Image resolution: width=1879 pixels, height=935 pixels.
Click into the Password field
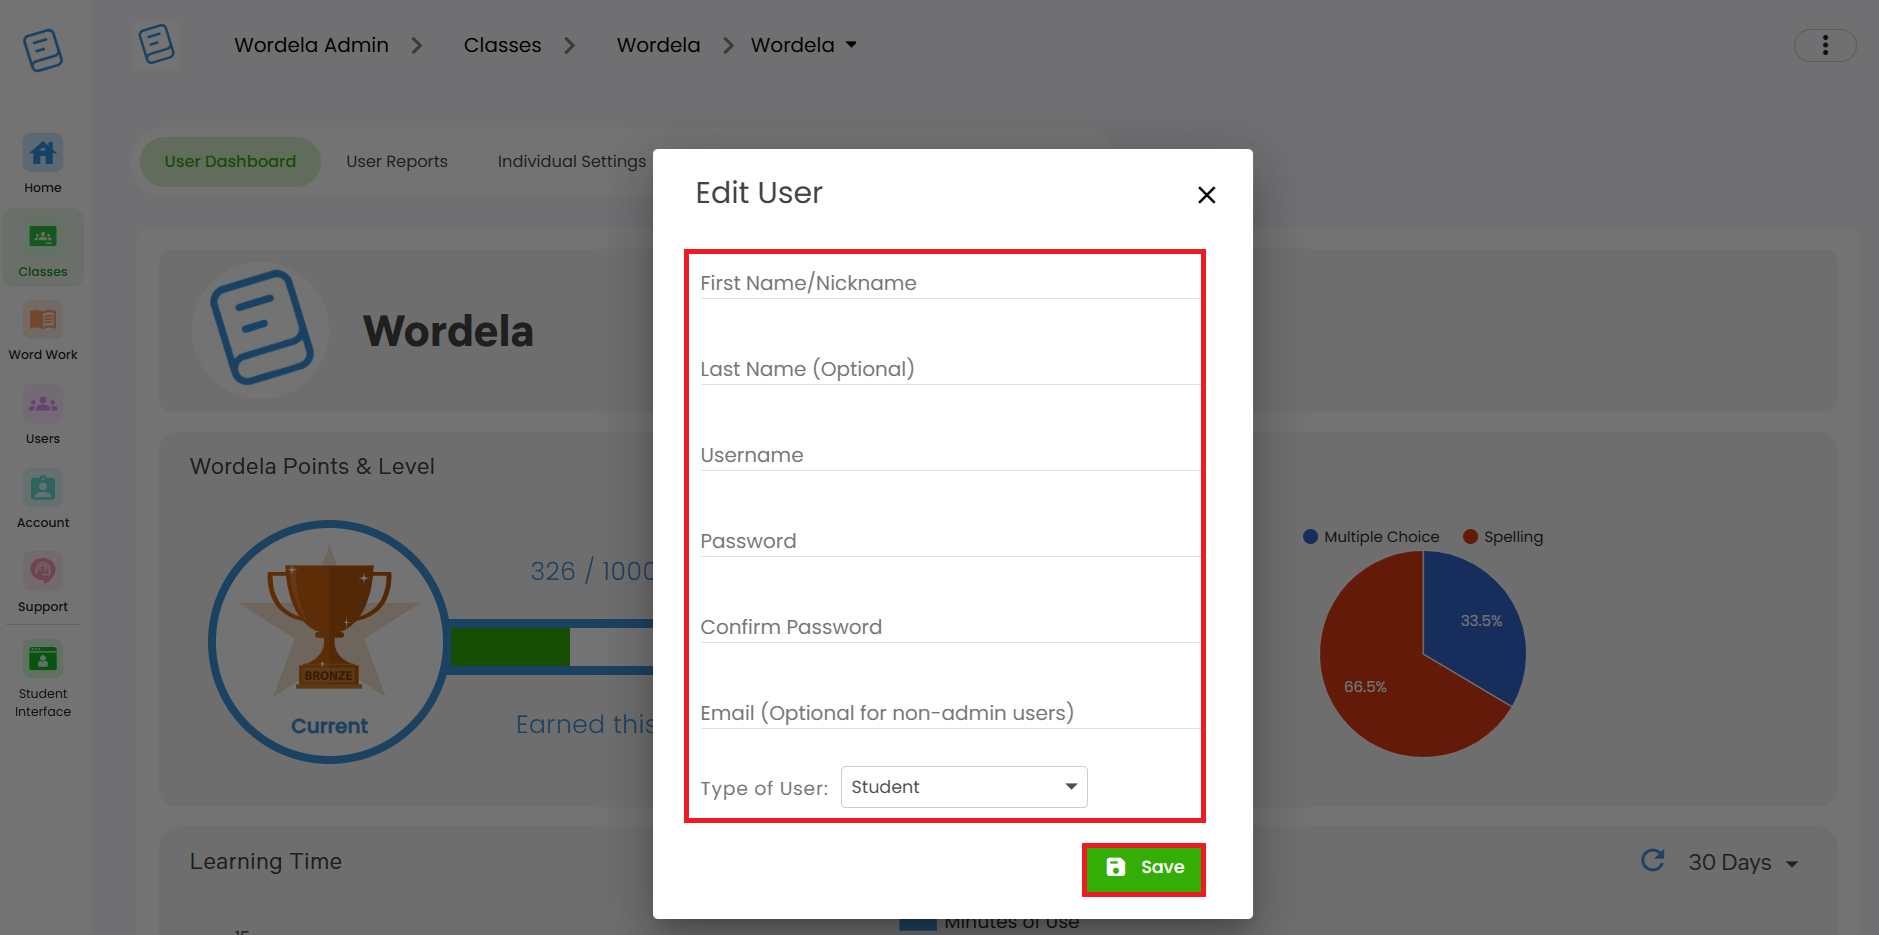950,541
